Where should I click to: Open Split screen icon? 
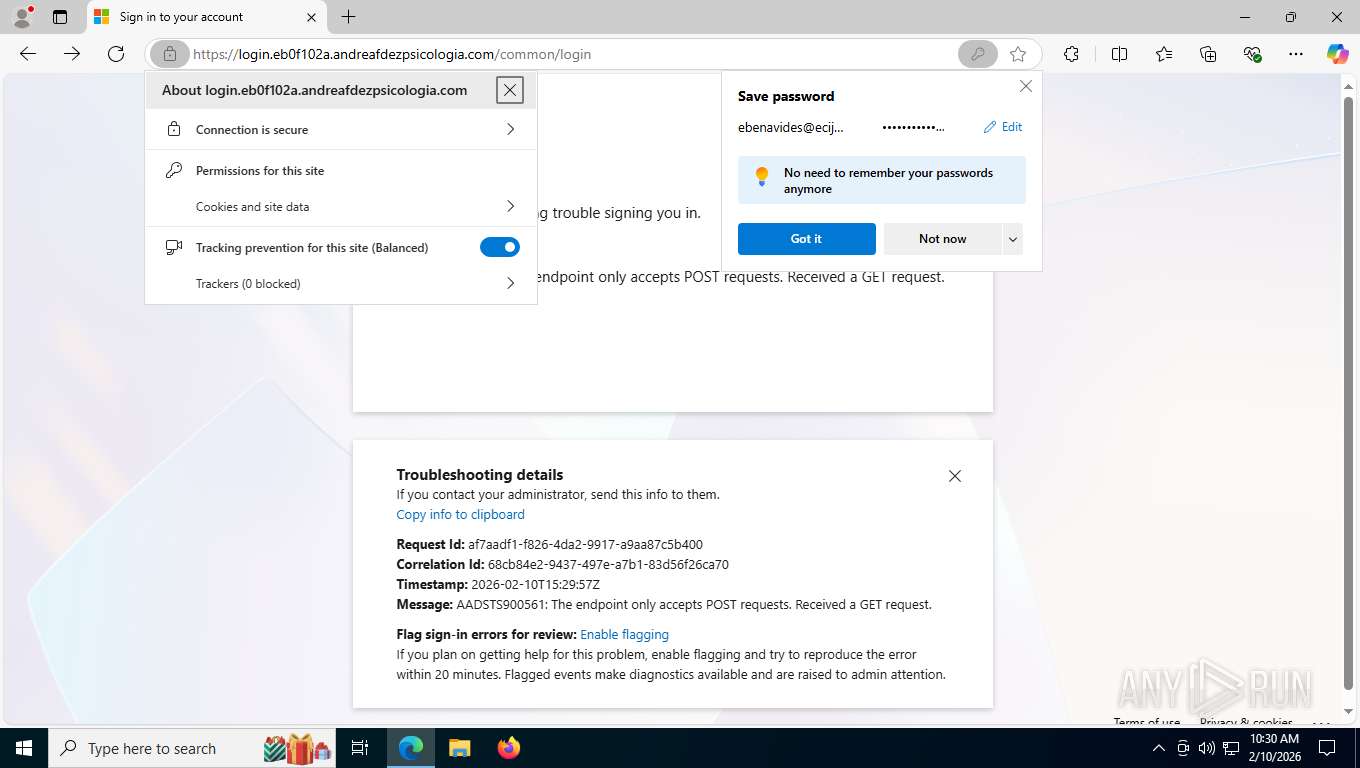[x=1119, y=54]
